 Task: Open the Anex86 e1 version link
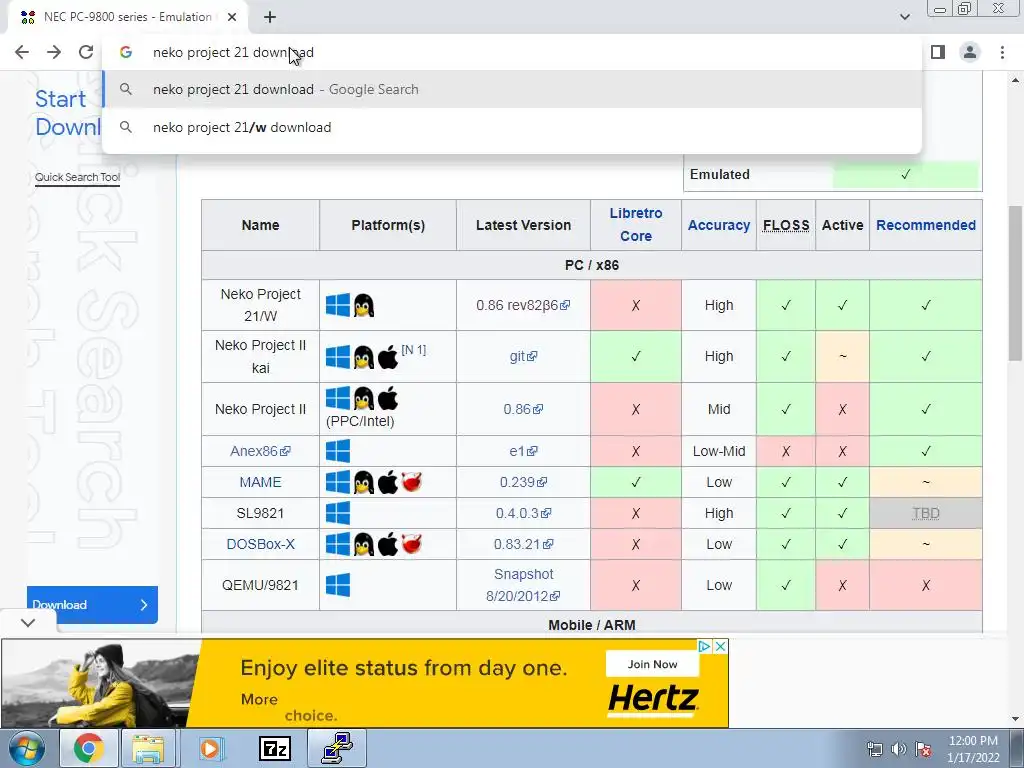pos(522,451)
